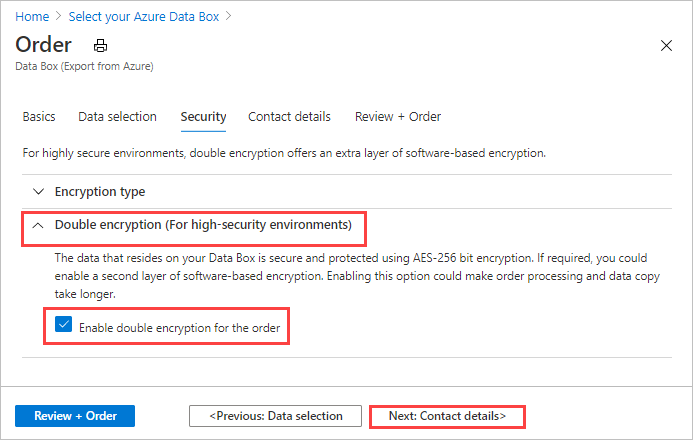
Task: Select the Security tab
Action: pyautogui.click(x=203, y=116)
